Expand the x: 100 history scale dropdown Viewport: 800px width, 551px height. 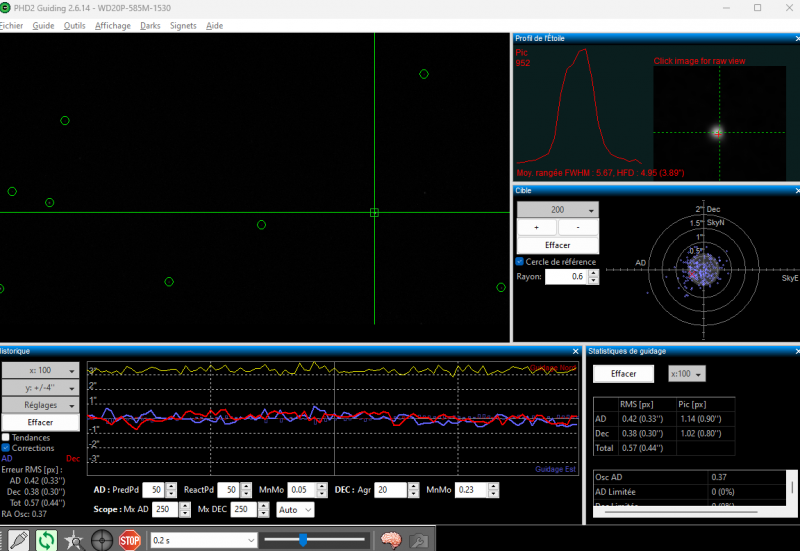point(40,370)
